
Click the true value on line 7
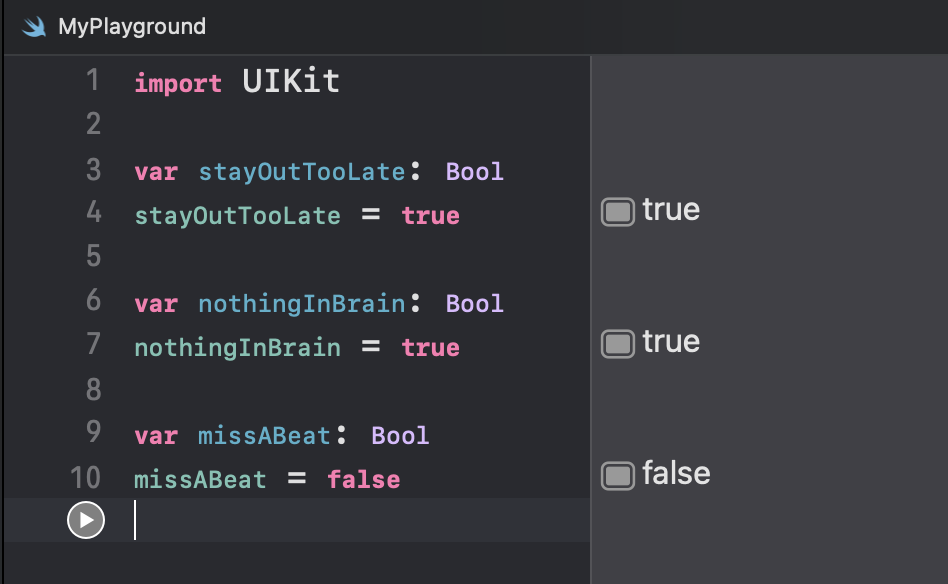[430, 348]
